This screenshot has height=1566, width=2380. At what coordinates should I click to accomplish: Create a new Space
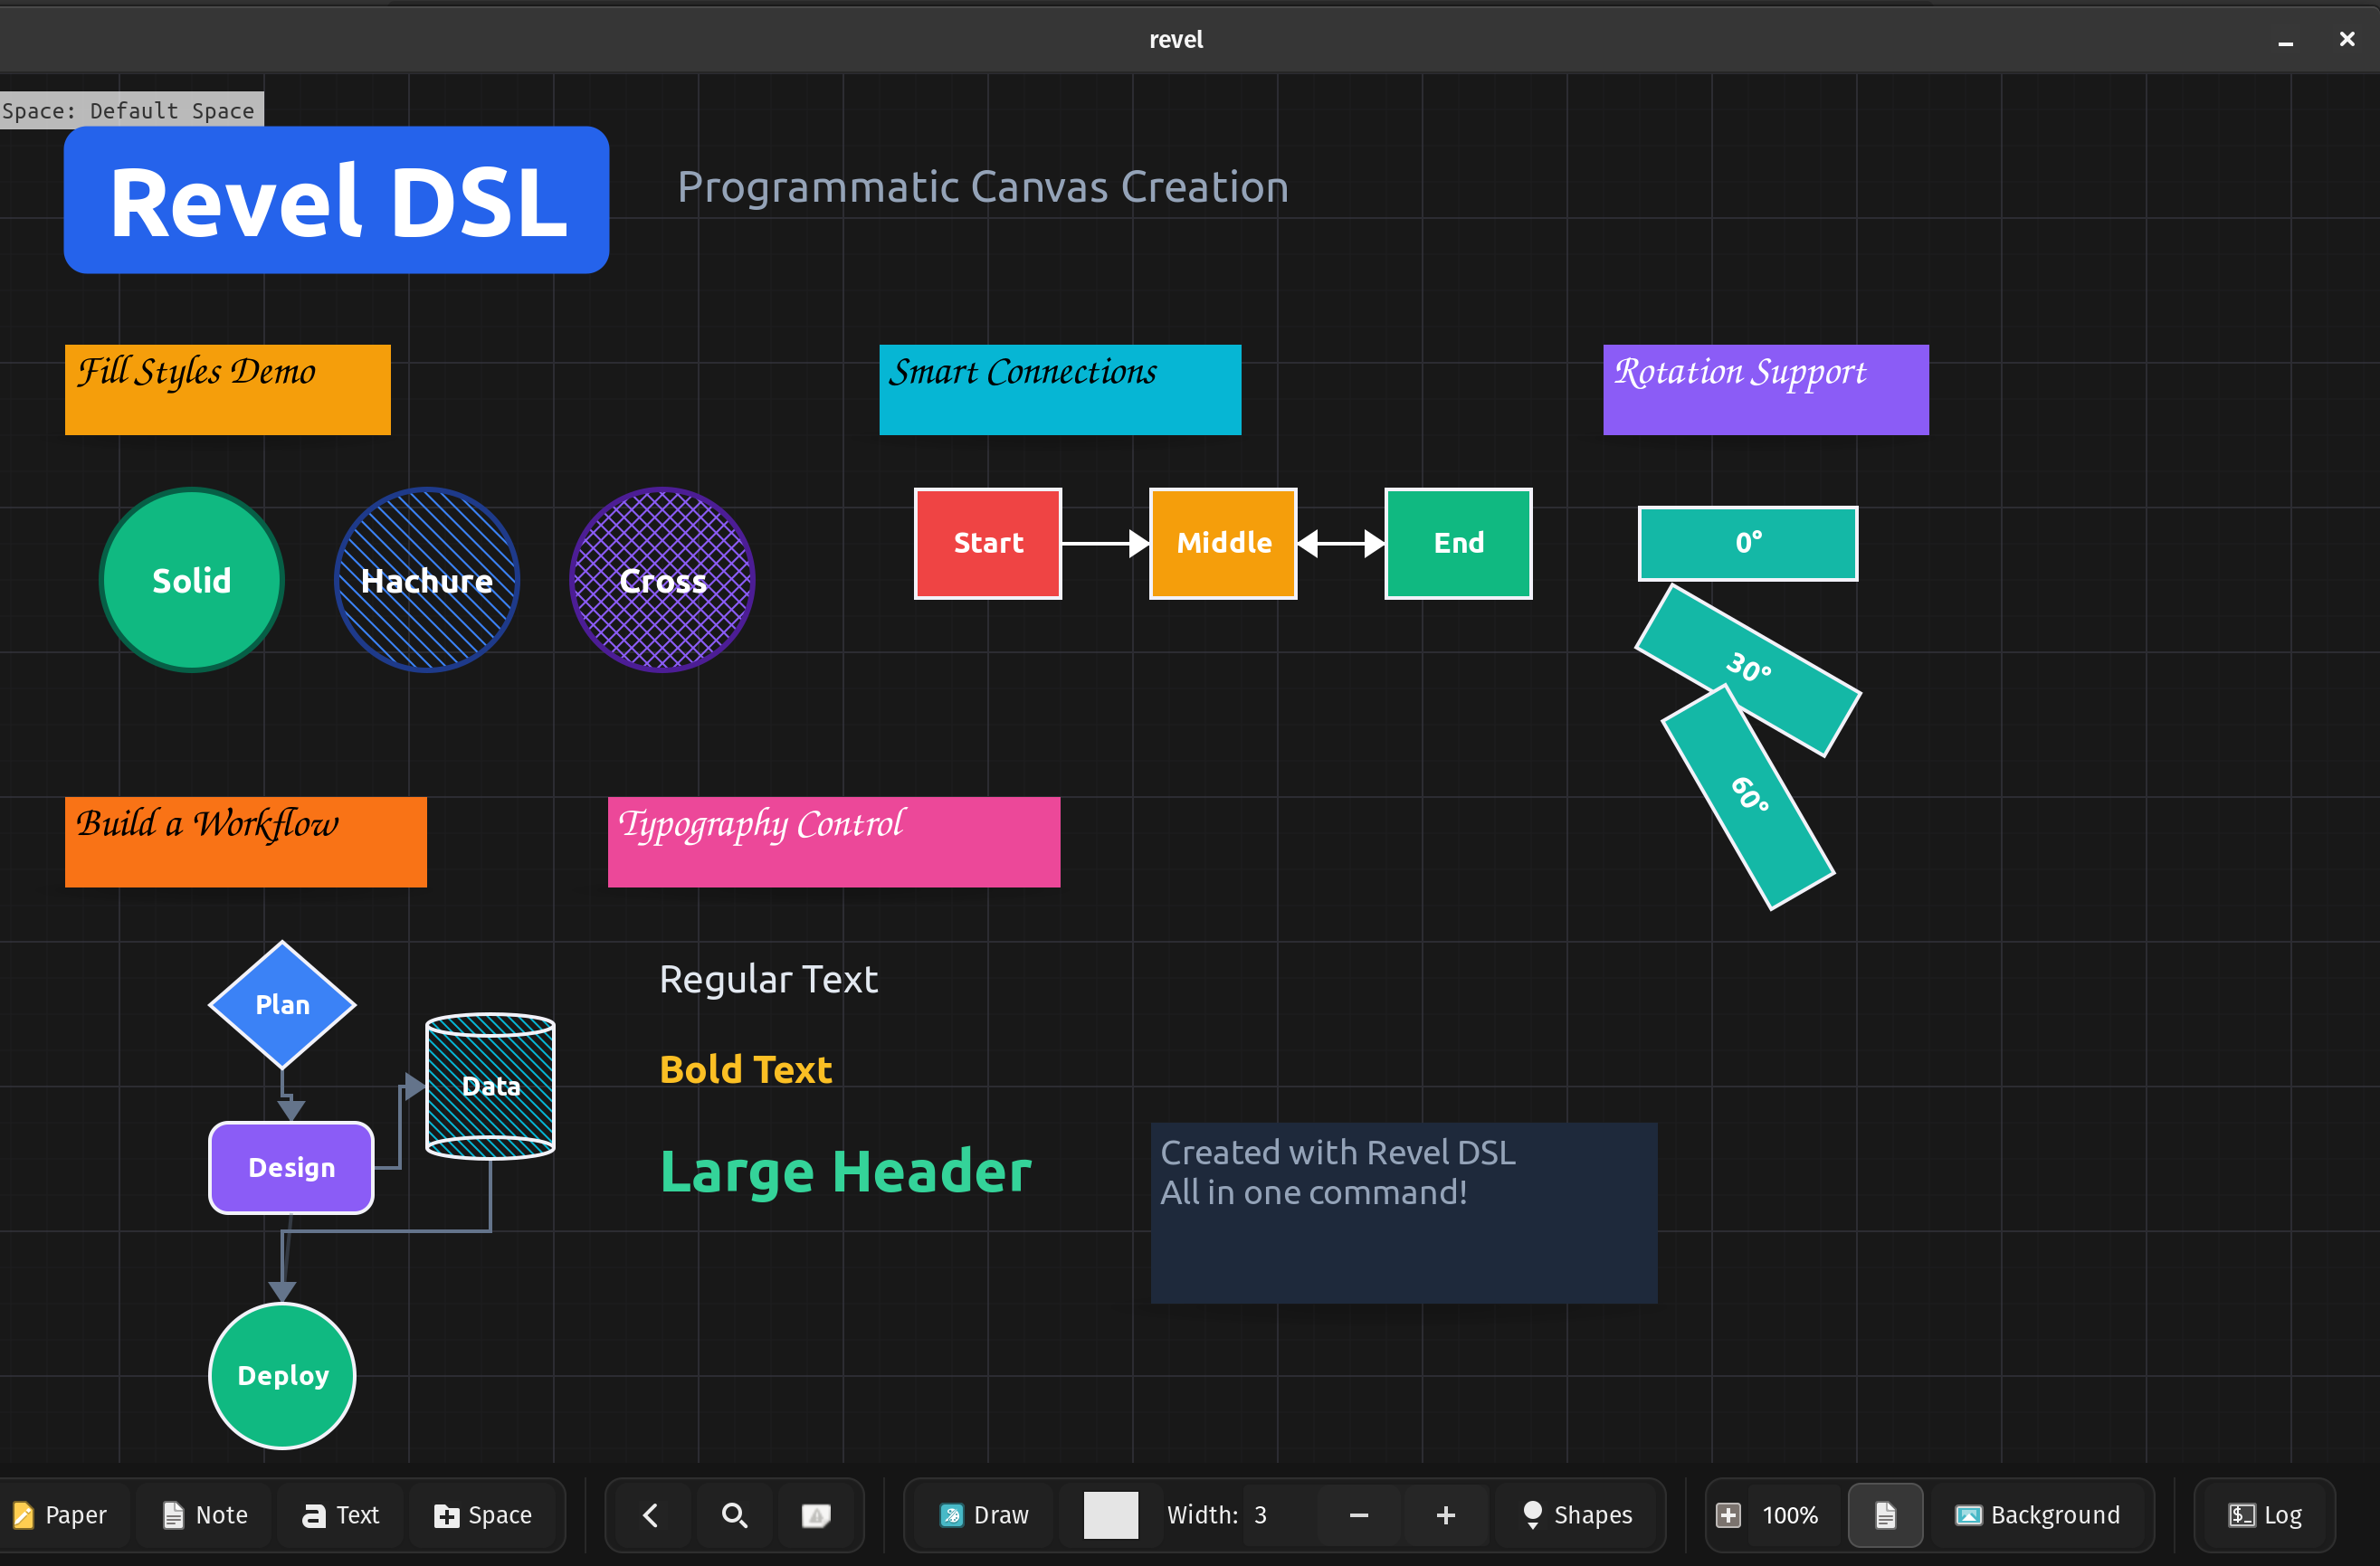coord(483,1515)
